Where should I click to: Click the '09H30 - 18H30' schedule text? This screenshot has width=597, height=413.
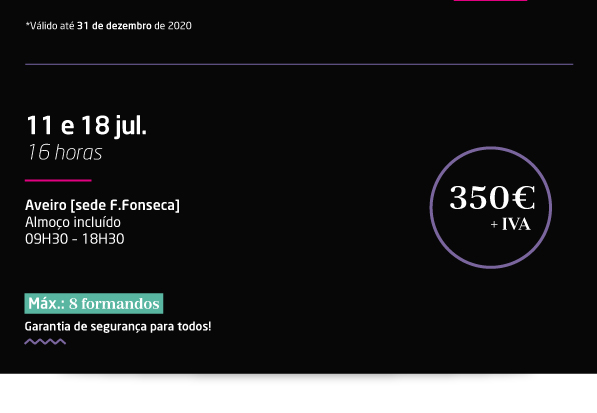(x=75, y=239)
